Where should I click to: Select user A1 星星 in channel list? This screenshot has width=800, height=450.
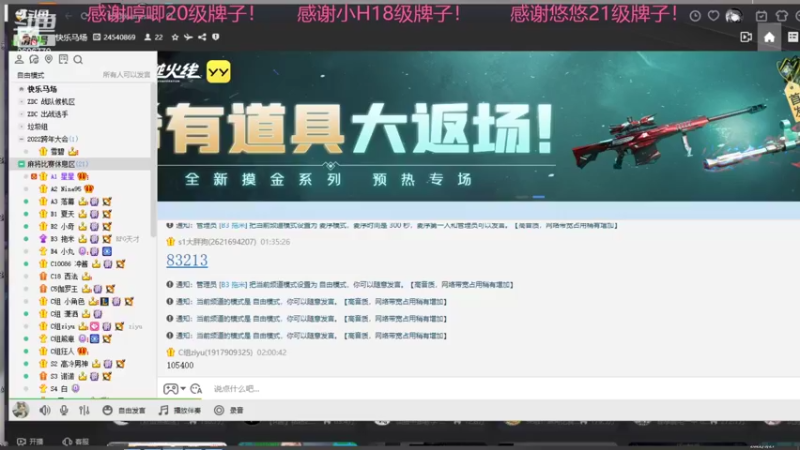pyautogui.click(x=62, y=177)
